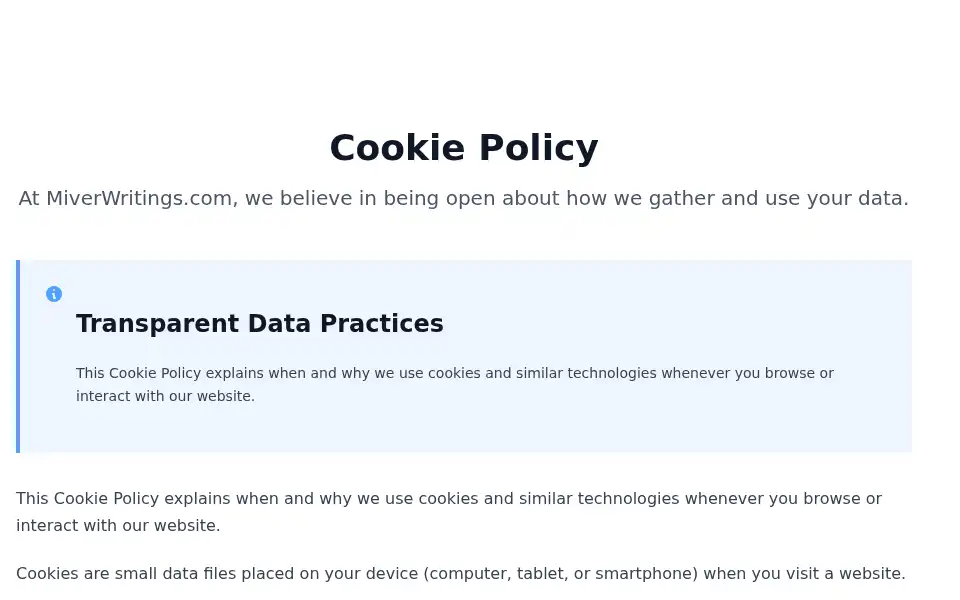Viewport: 960px width, 600px height.
Task: Click the sentence starting "Cookies are small data files"
Action: 460,574
